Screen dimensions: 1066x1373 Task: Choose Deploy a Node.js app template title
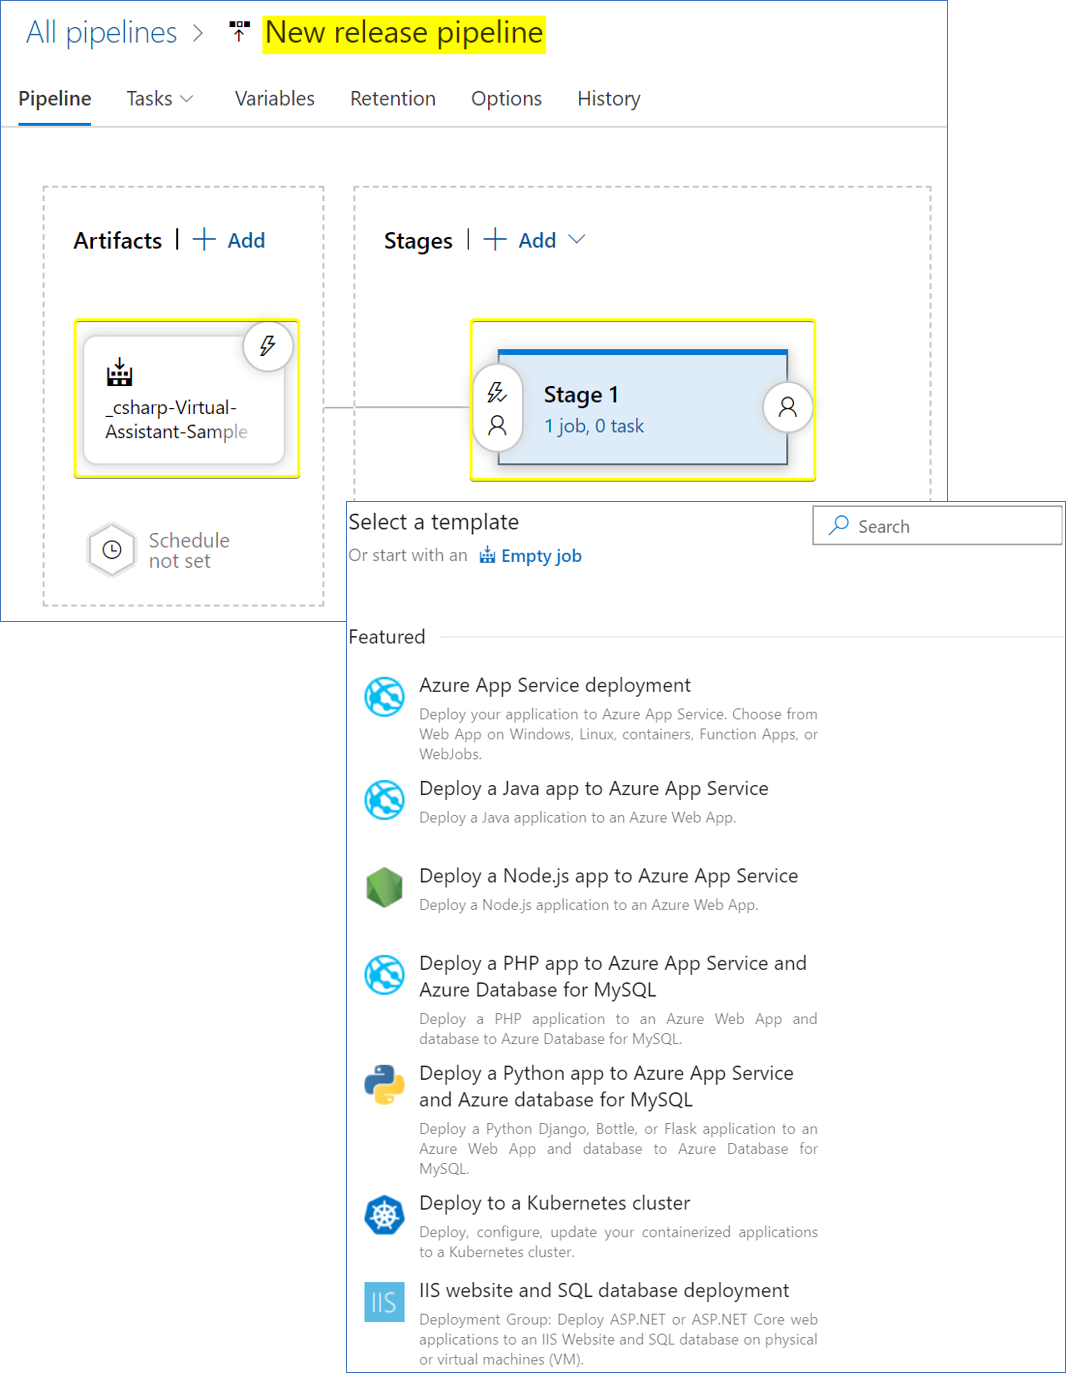point(609,875)
